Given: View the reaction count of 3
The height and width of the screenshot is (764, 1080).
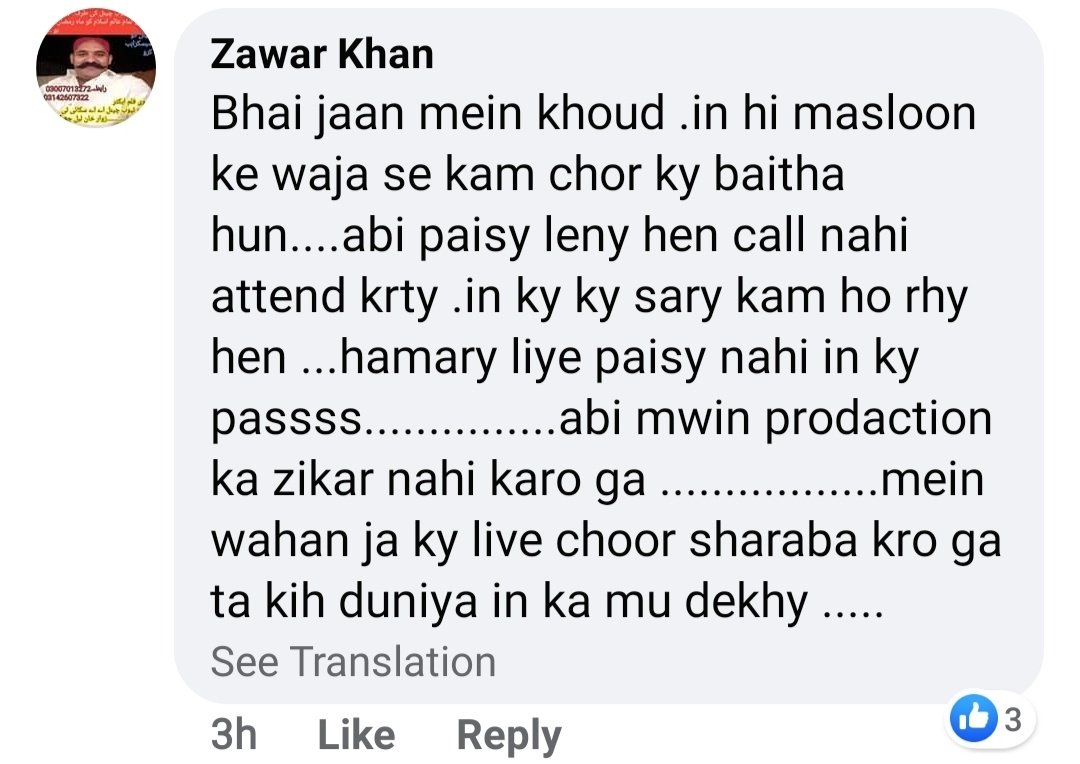Looking at the screenshot, I should [1012, 719].
